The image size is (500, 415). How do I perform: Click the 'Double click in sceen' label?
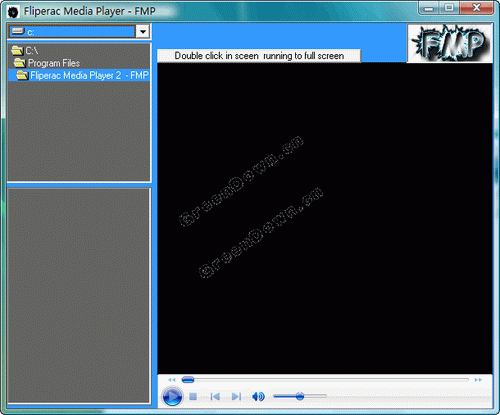[x=259, y=56]
